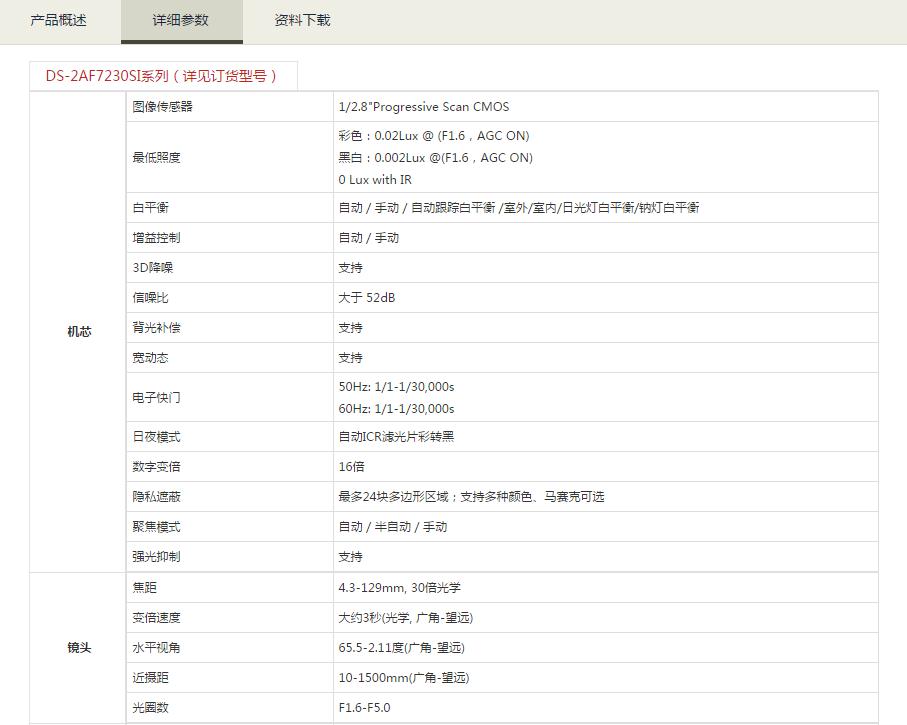Click the 隐私遮蔽 parameter label
Screen dimensions: 907x725
tap(156, 497)
